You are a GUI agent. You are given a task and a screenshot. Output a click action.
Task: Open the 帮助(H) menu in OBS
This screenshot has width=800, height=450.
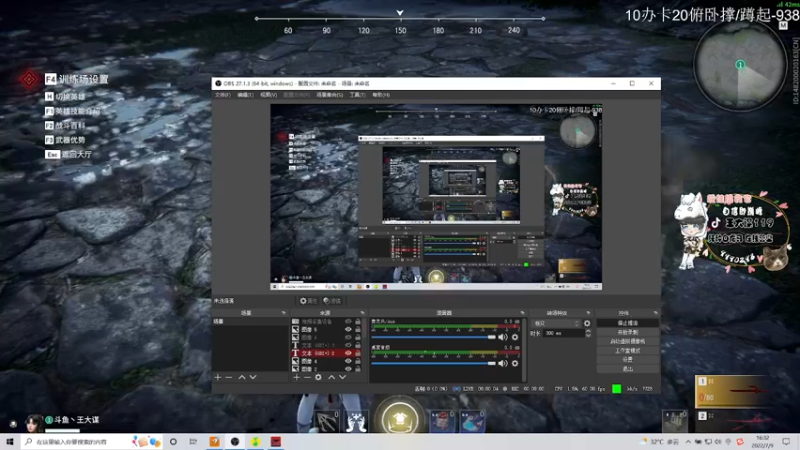point(381,95)
